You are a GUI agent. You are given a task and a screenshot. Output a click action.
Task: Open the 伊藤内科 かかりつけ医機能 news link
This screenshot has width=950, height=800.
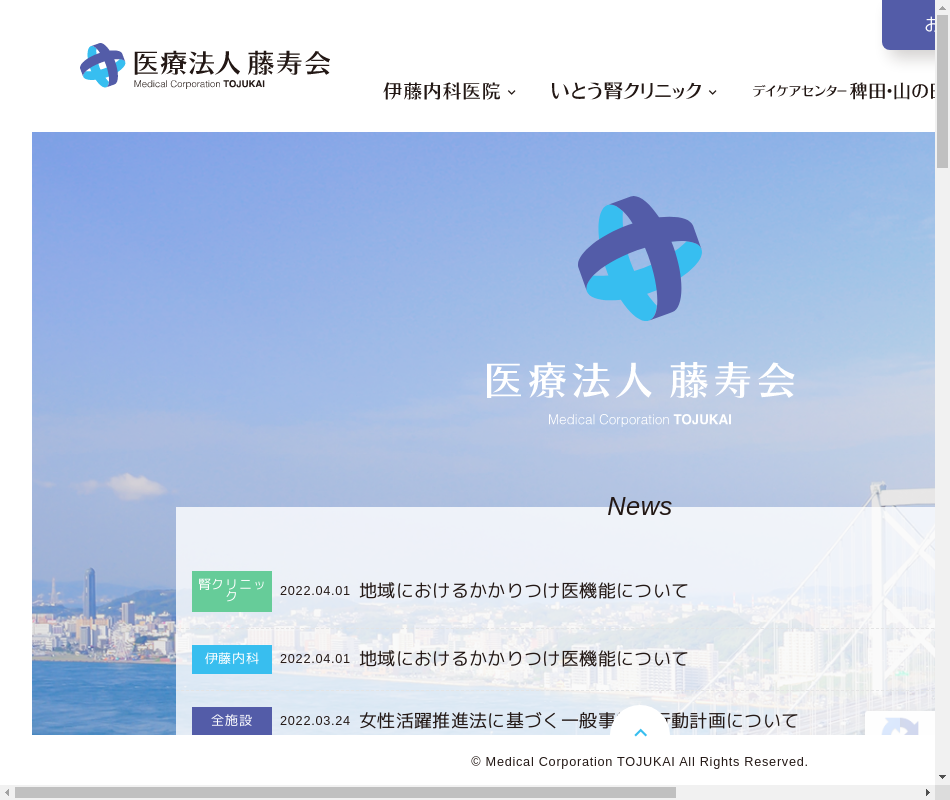click(523, 659)
